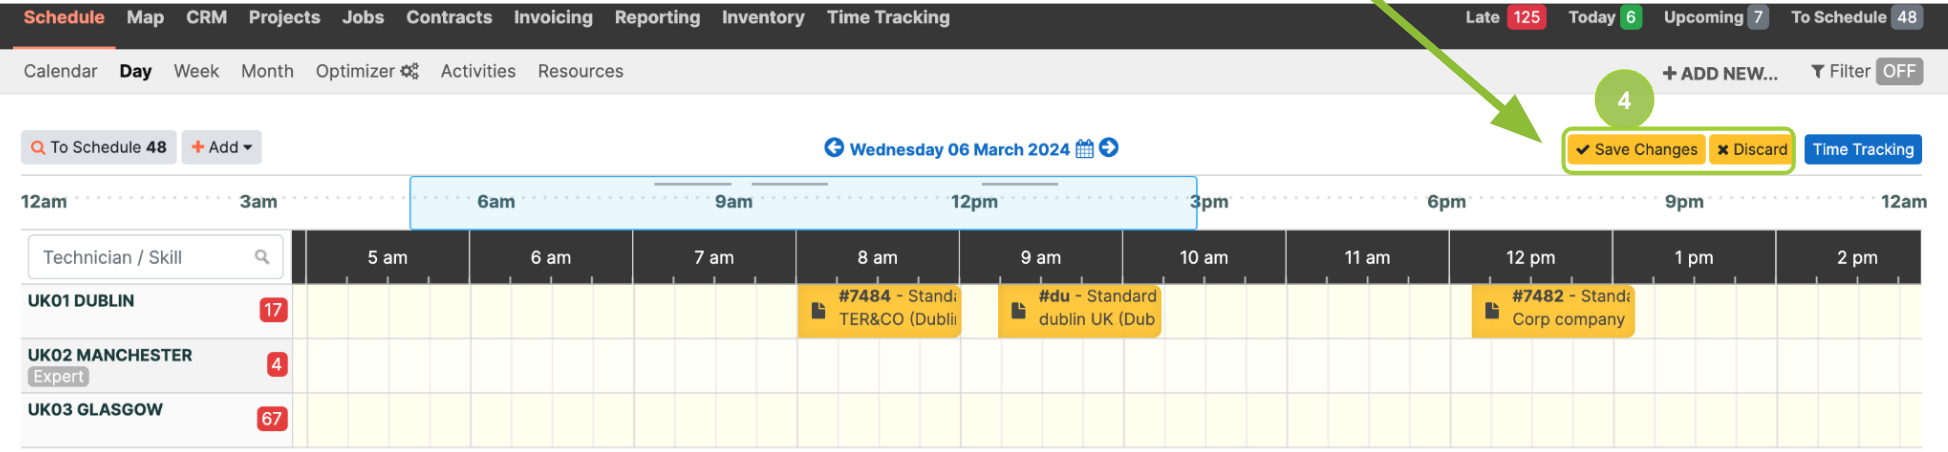This screenshot has width=1948, height=452.
Task: Click document icon on job #7482
Action: [x=1492, y=310]
